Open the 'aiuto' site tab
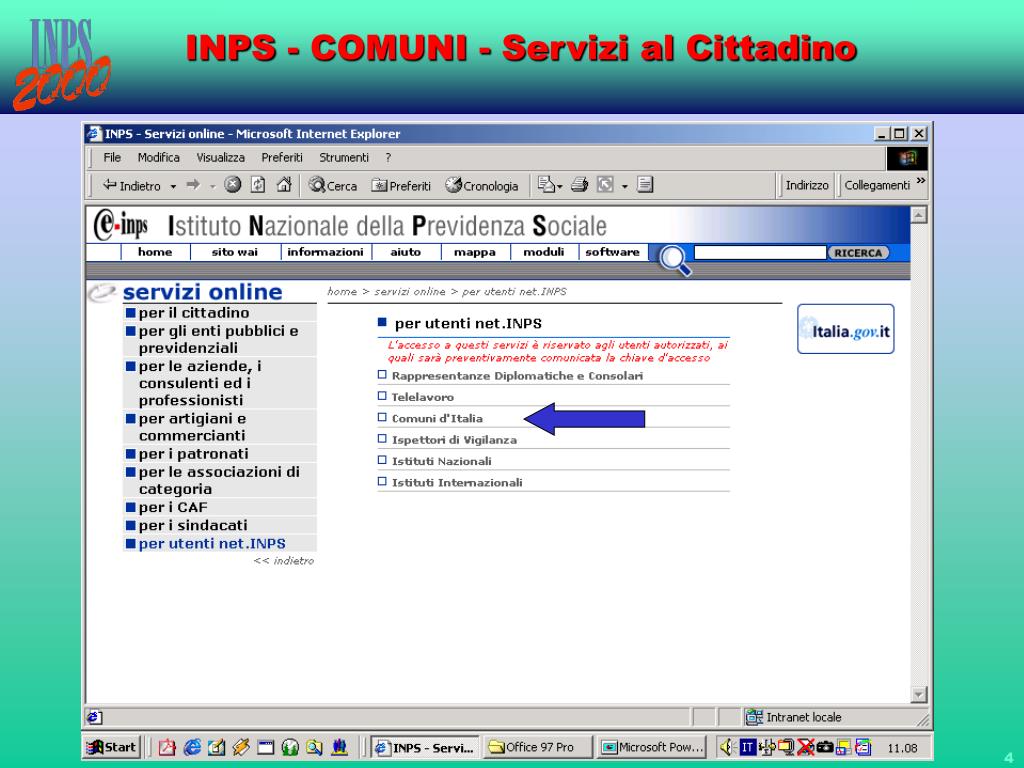 [x=406, y=252]
